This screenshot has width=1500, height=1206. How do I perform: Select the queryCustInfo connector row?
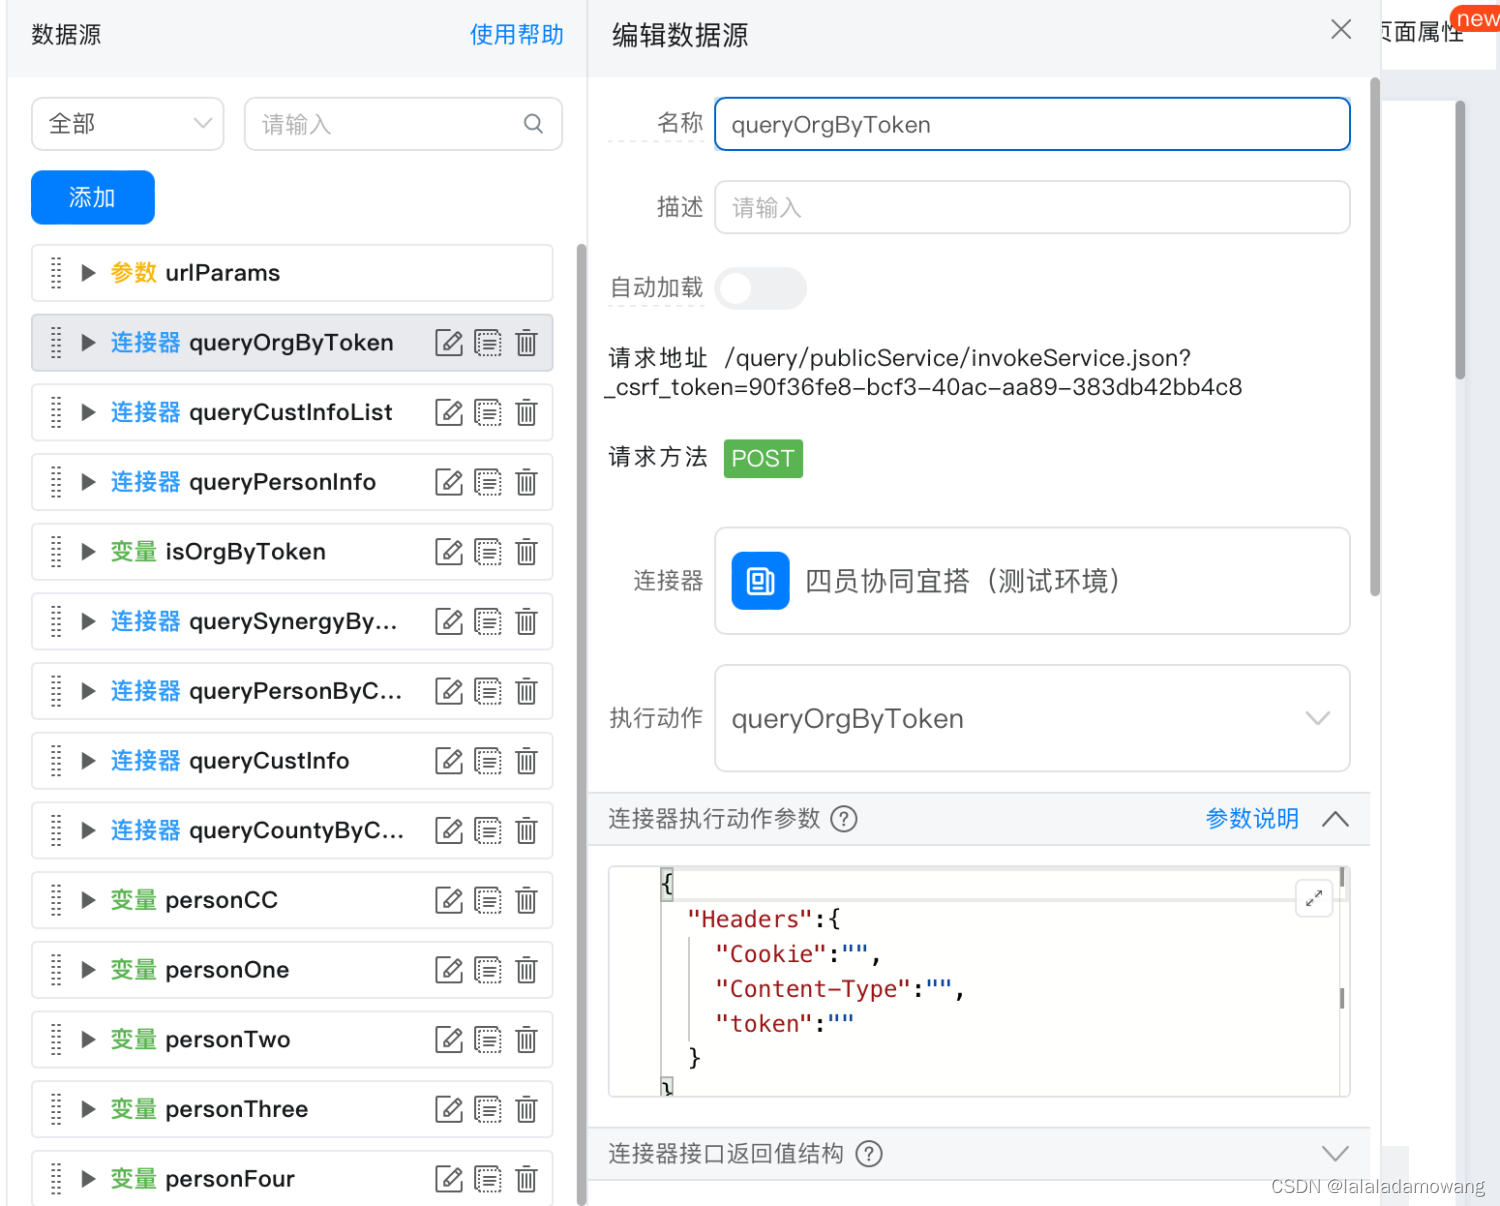tap(292, 761)
